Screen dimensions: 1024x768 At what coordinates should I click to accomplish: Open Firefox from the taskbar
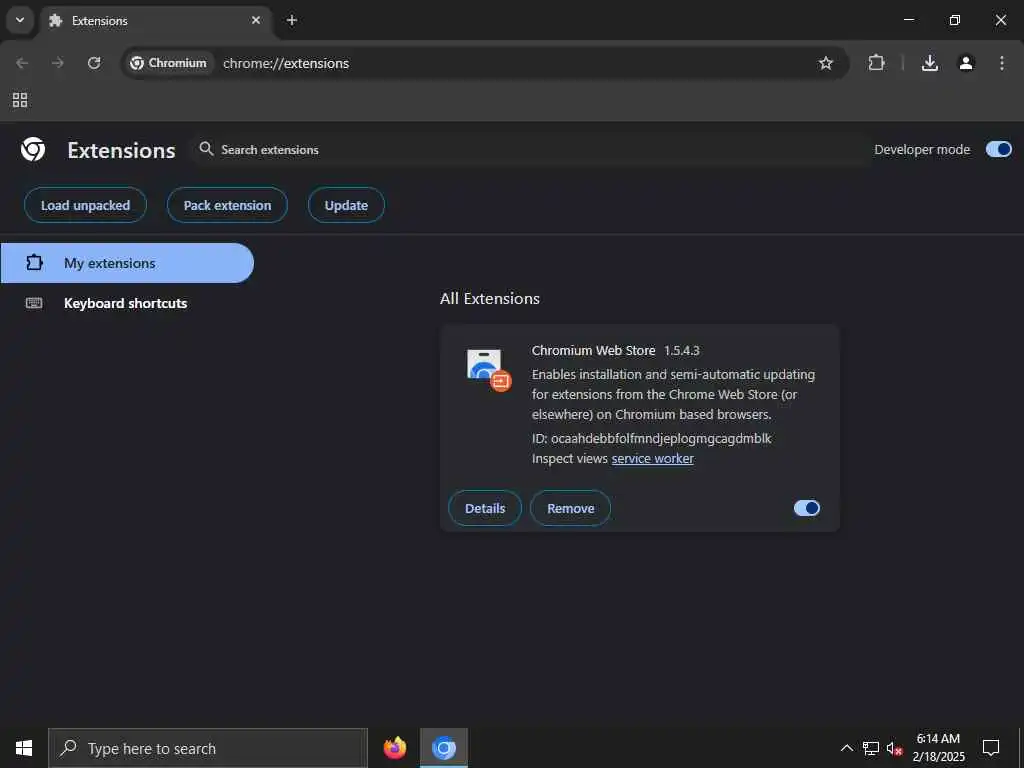click(x=395, y=748)
